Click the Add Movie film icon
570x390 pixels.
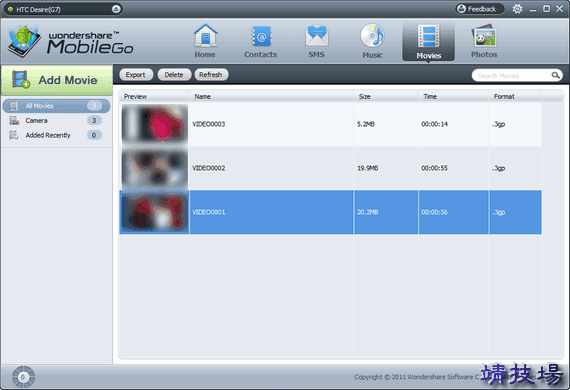tap(21, 80)
